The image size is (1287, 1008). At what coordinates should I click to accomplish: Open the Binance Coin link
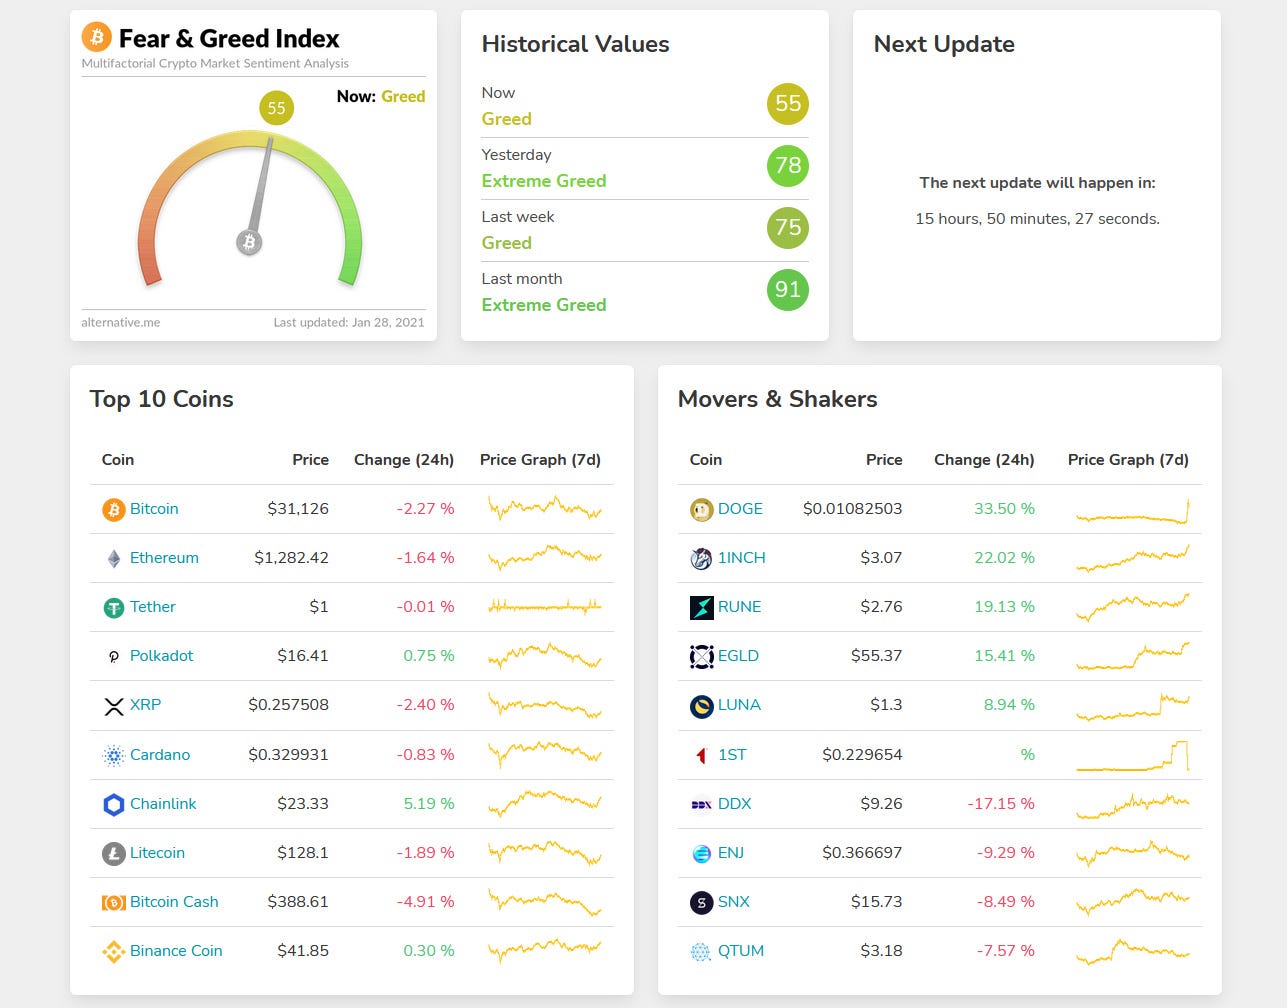[x=176, y=951]
